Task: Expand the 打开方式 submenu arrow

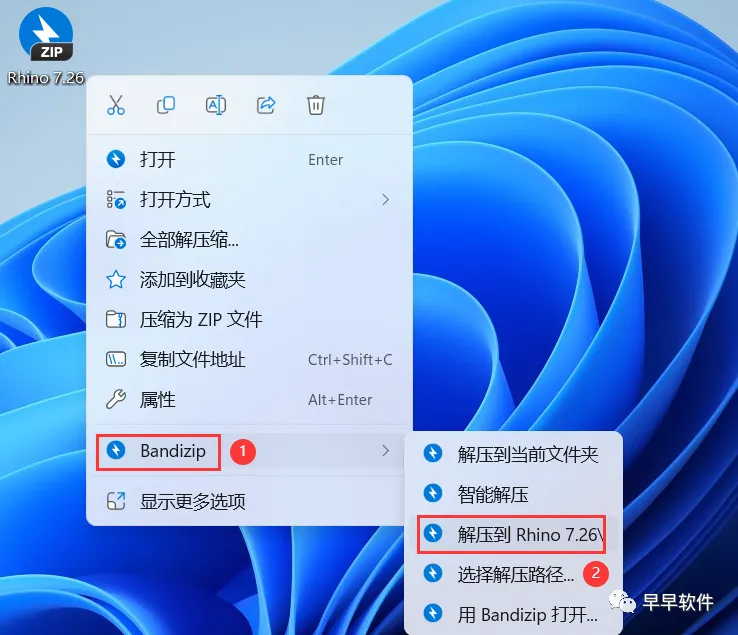Action: [385, 200]
